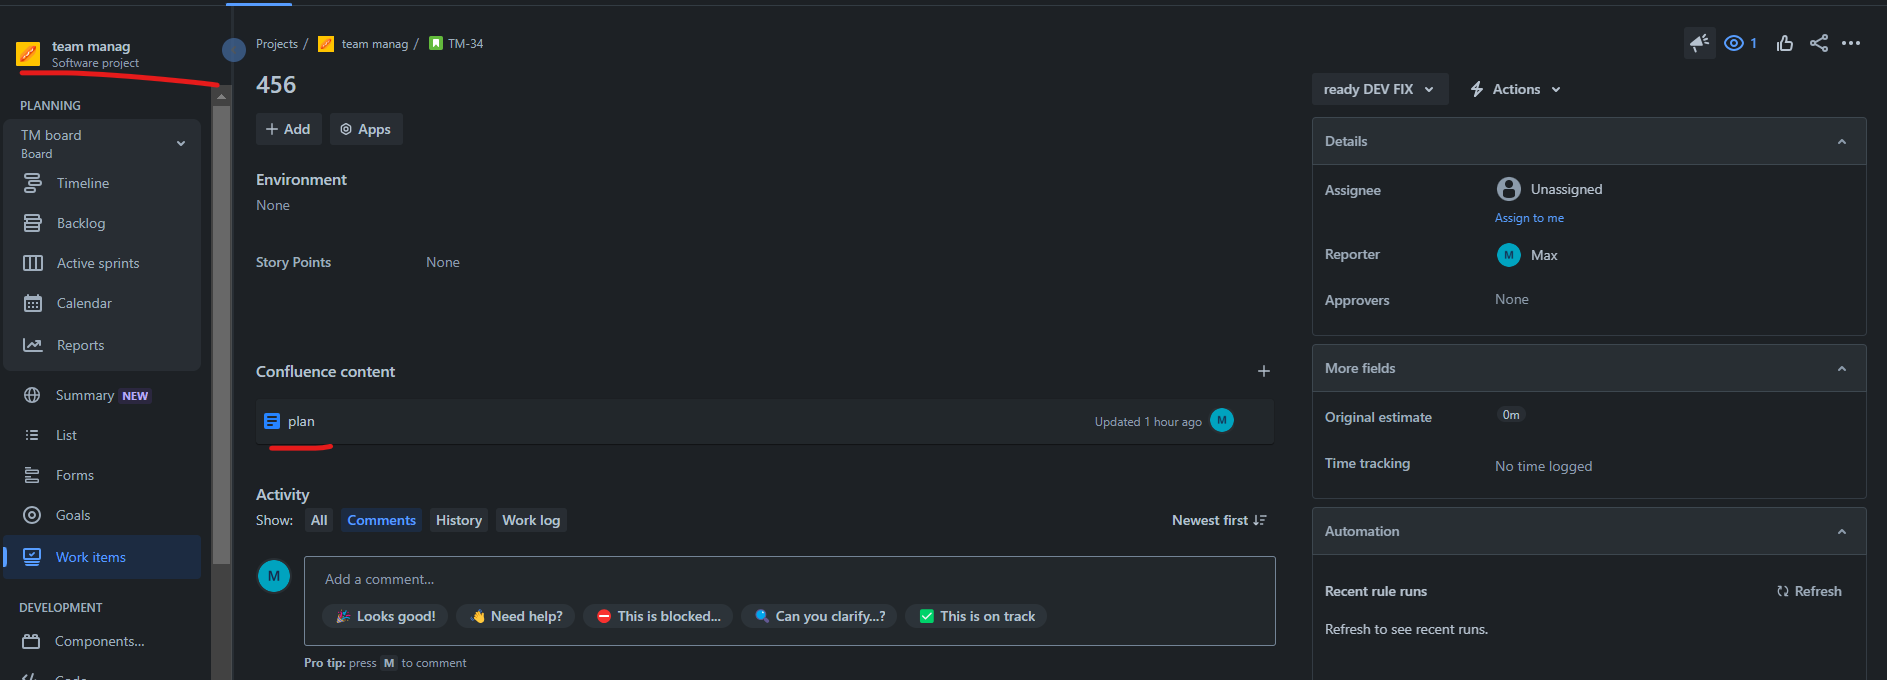Collapse the More fields panel

tap(1842, 368)
